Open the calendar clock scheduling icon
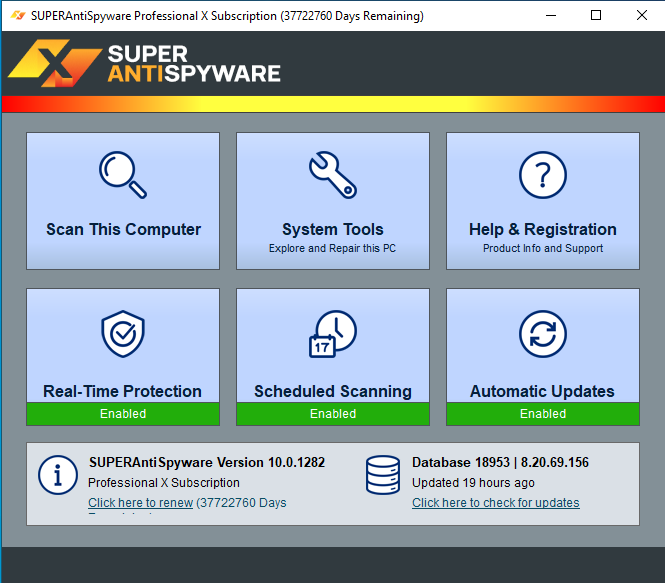 333,334
